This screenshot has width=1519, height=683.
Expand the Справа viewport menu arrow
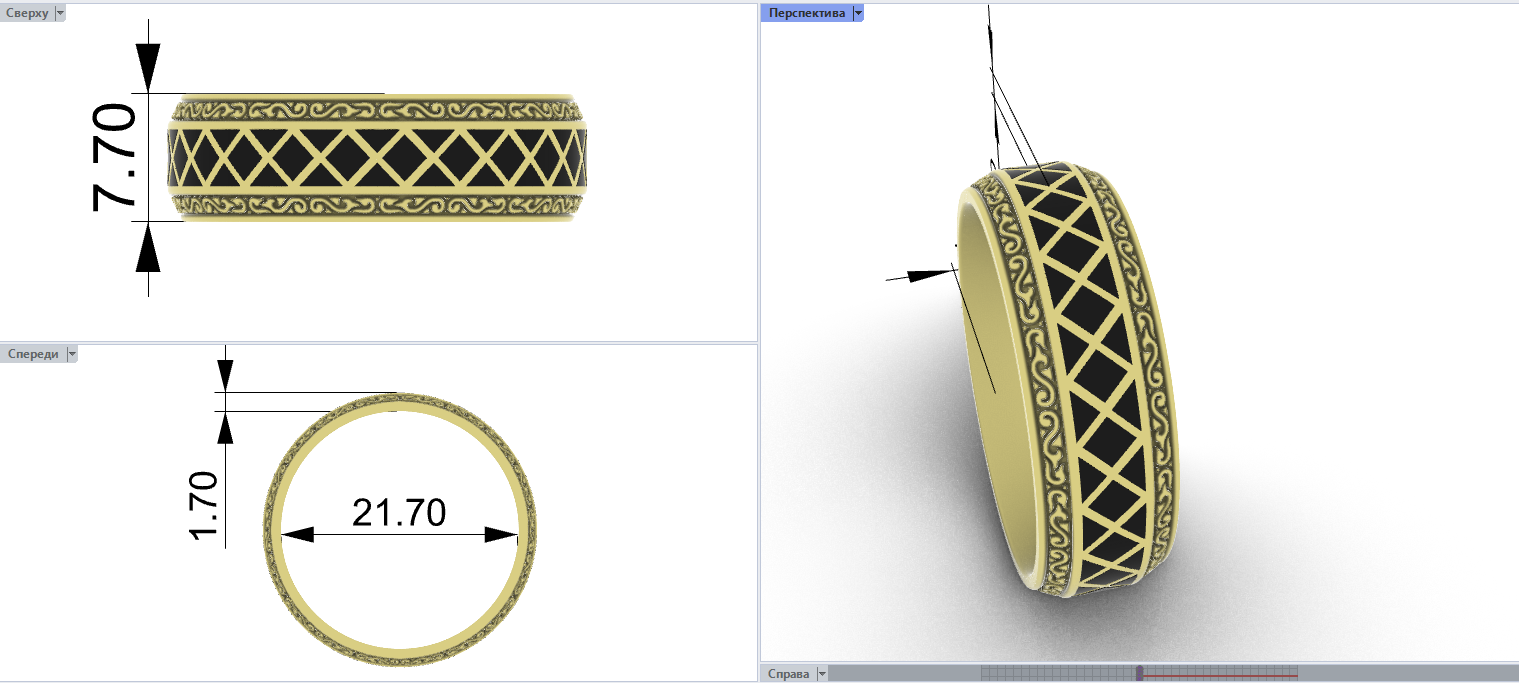tap(822, 674)
